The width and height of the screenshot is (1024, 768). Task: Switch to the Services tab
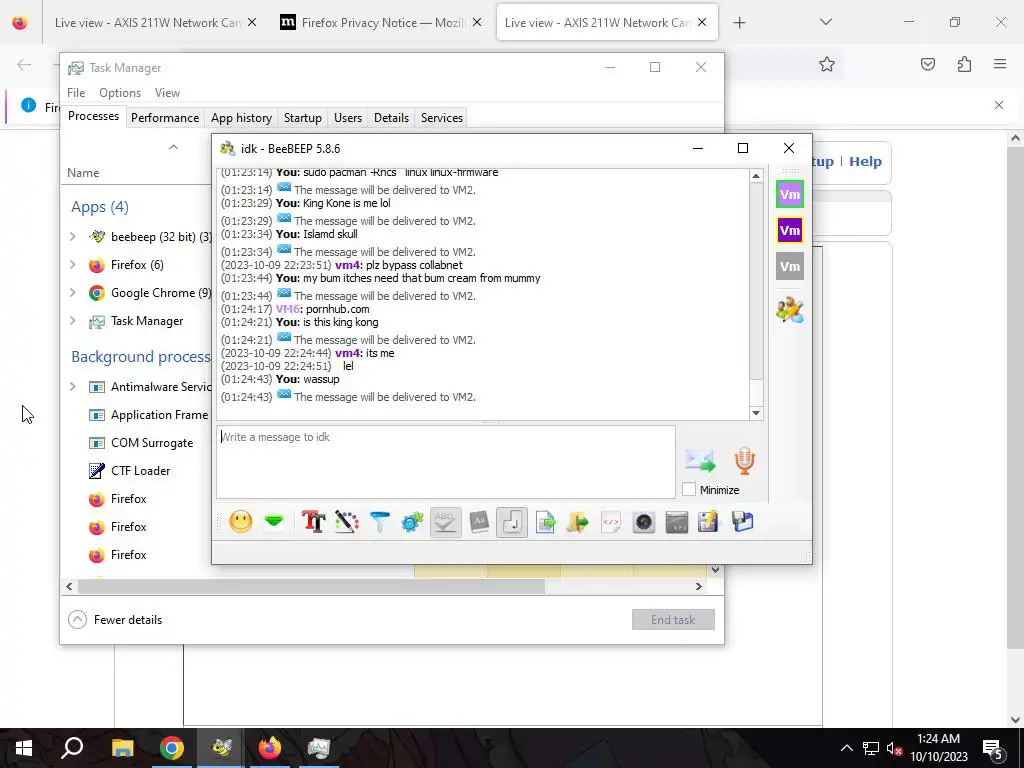(x=441, y=118)
